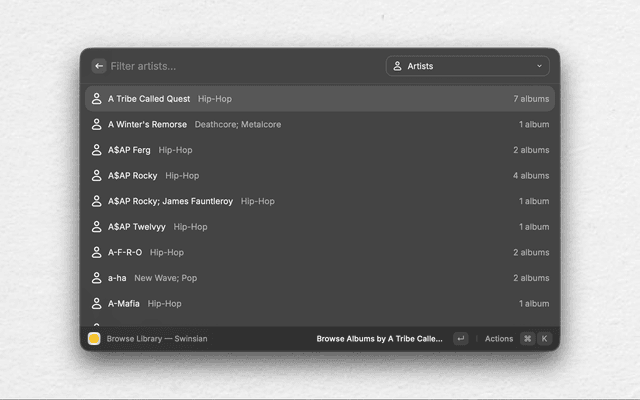Click the K shortcut key icon
The image size is (640, 400).
544,338
